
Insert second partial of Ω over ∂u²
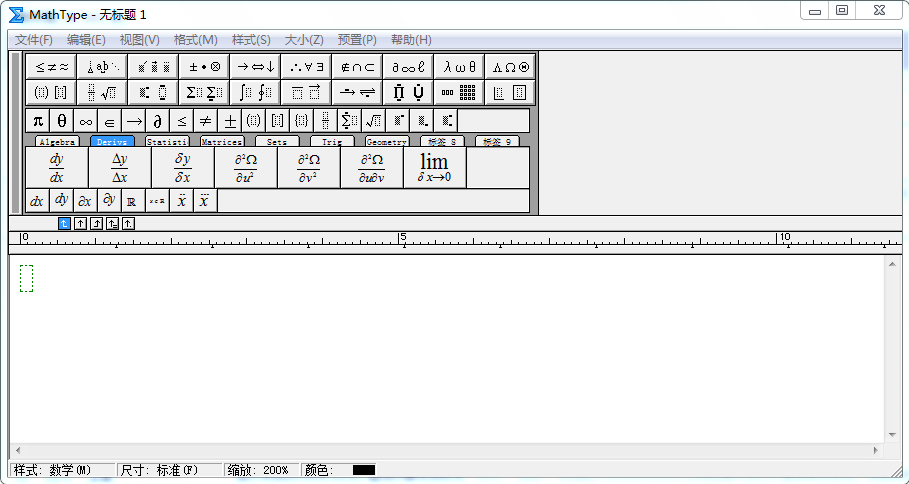click(x=246, y=168)
